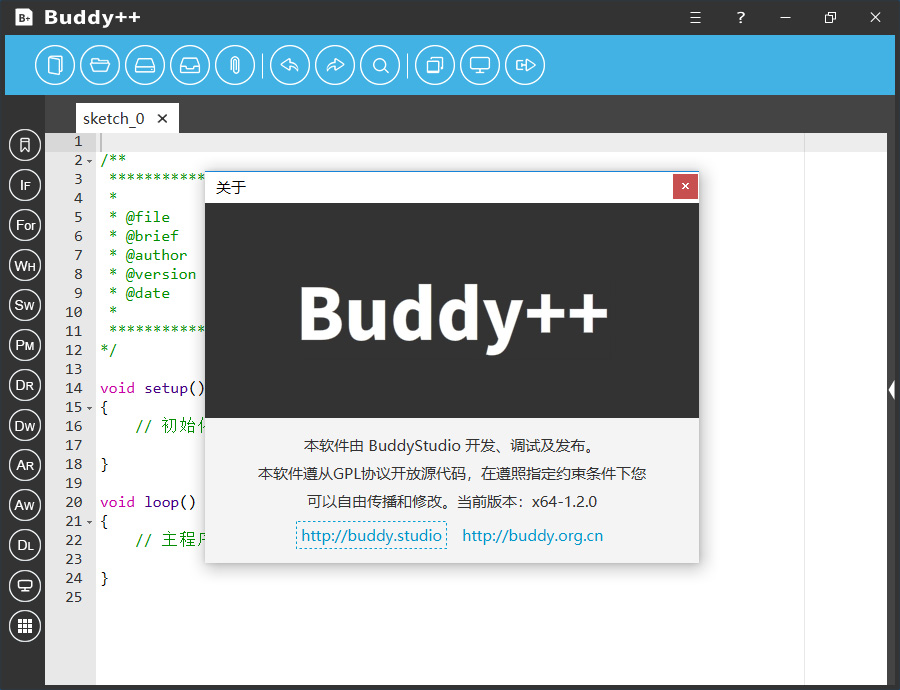Click the DL sidebar button
Image resolution: width=900 pixels, height=690 pixels.
(25, 545)
